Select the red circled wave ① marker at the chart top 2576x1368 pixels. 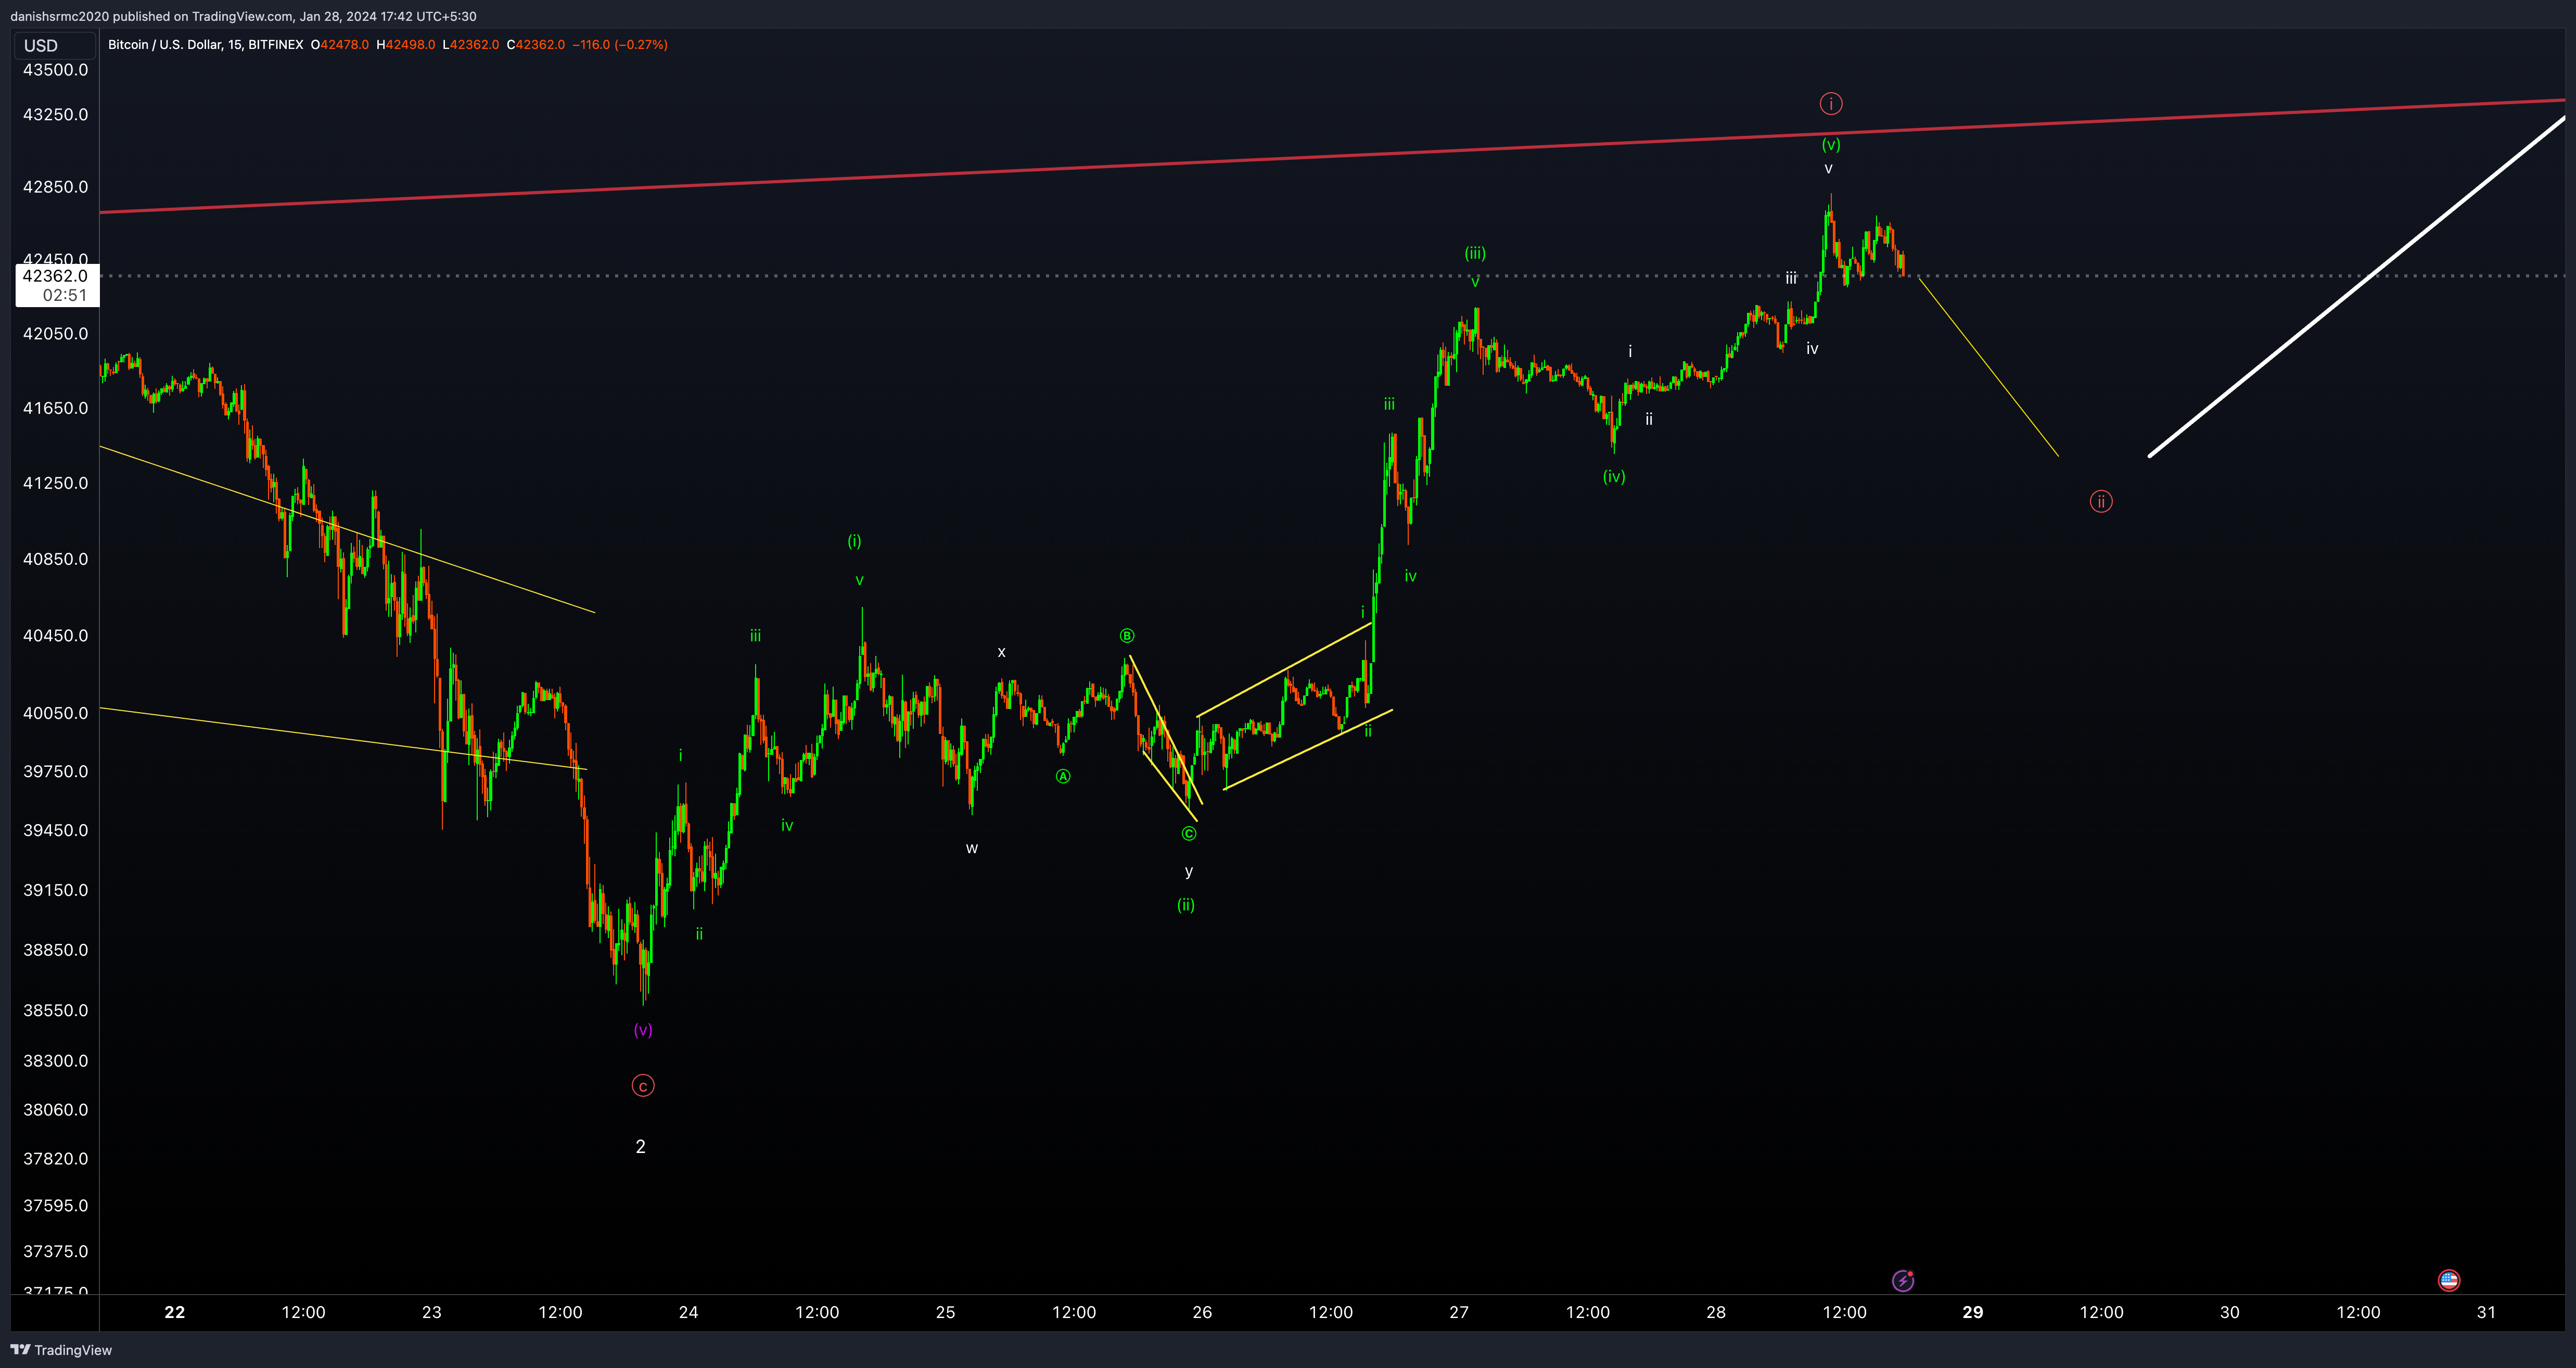1831,103
